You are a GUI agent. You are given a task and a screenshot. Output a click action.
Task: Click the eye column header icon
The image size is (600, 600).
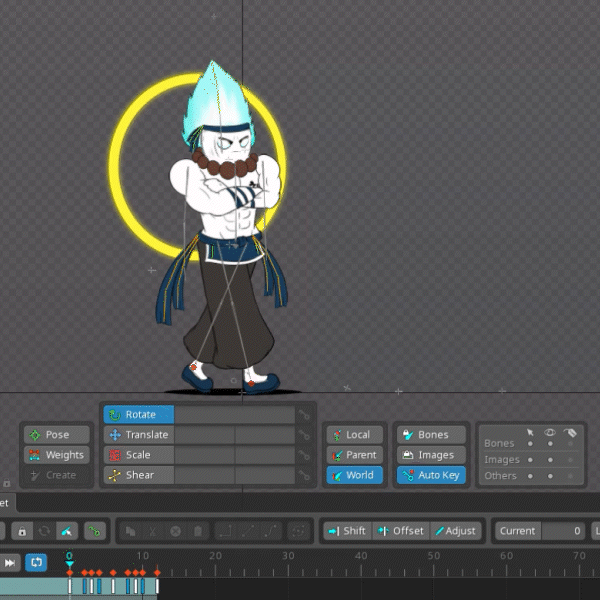tap(550, 432)
